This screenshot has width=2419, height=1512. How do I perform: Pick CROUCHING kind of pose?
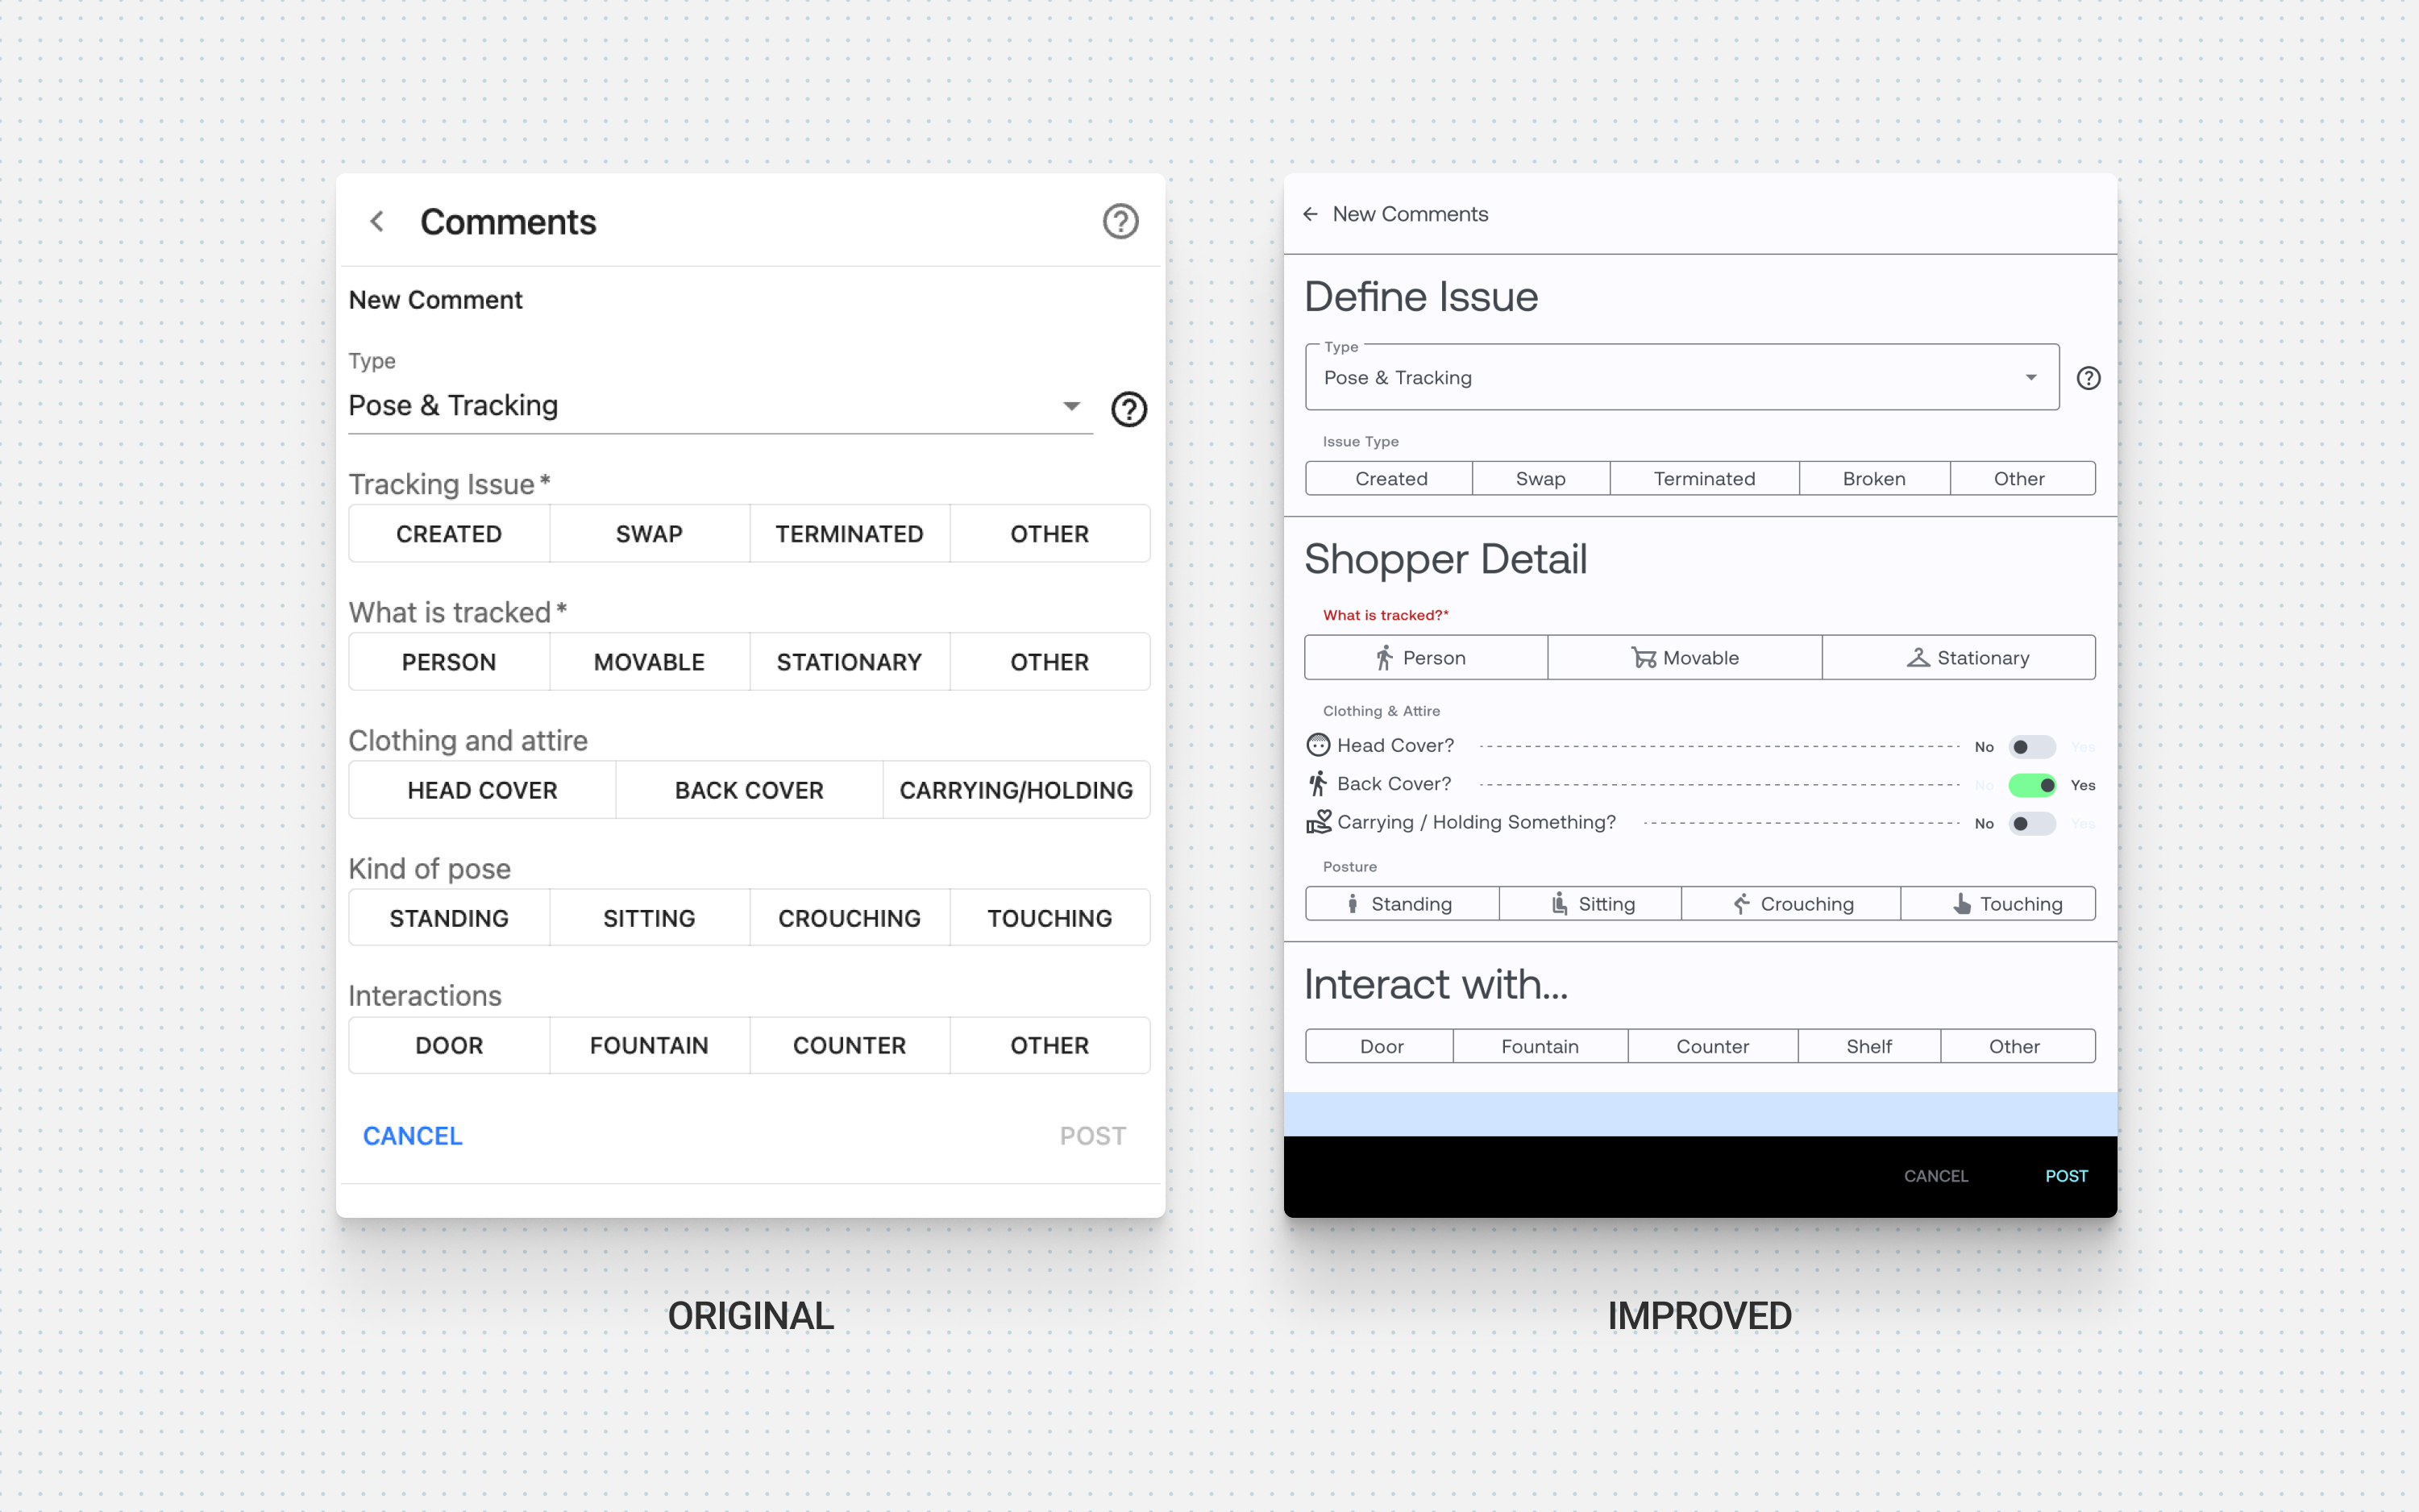click(849, 918)
